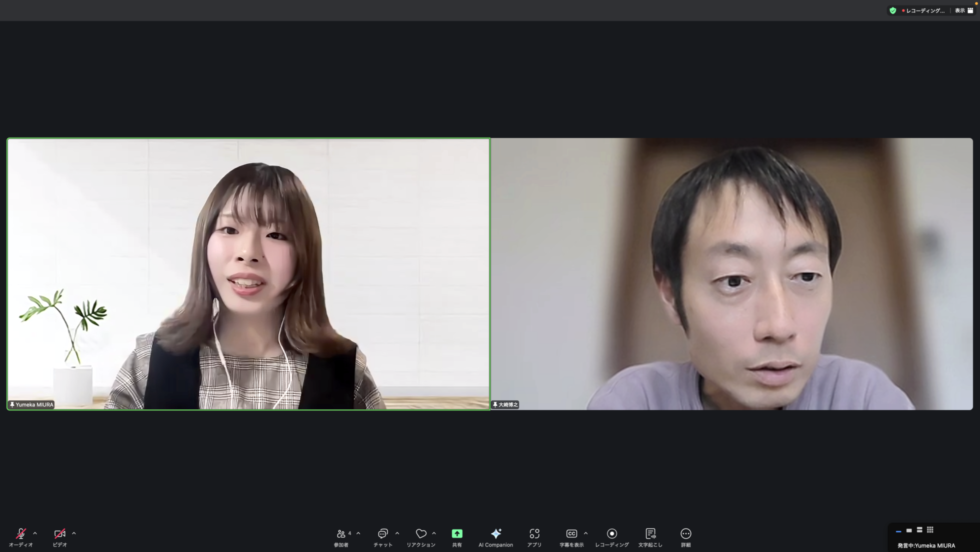
Task: Click the green security shield icon
Action: pyautogui.click(x=893, y=10)
